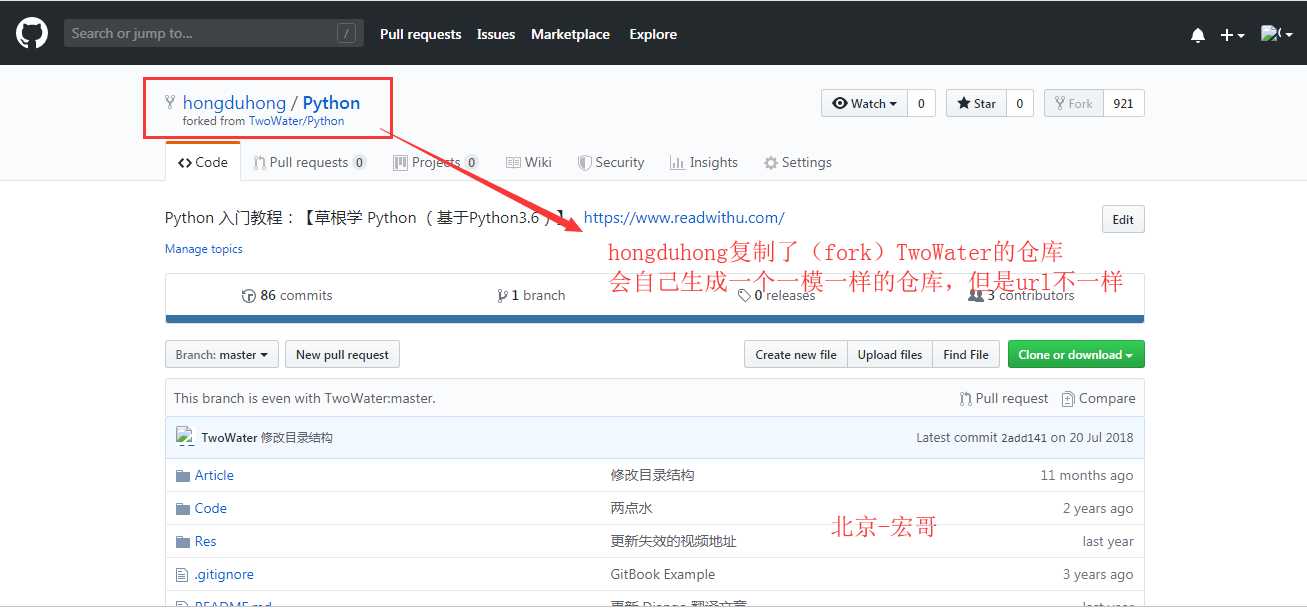Switch to the Security tab

(611, 162)
